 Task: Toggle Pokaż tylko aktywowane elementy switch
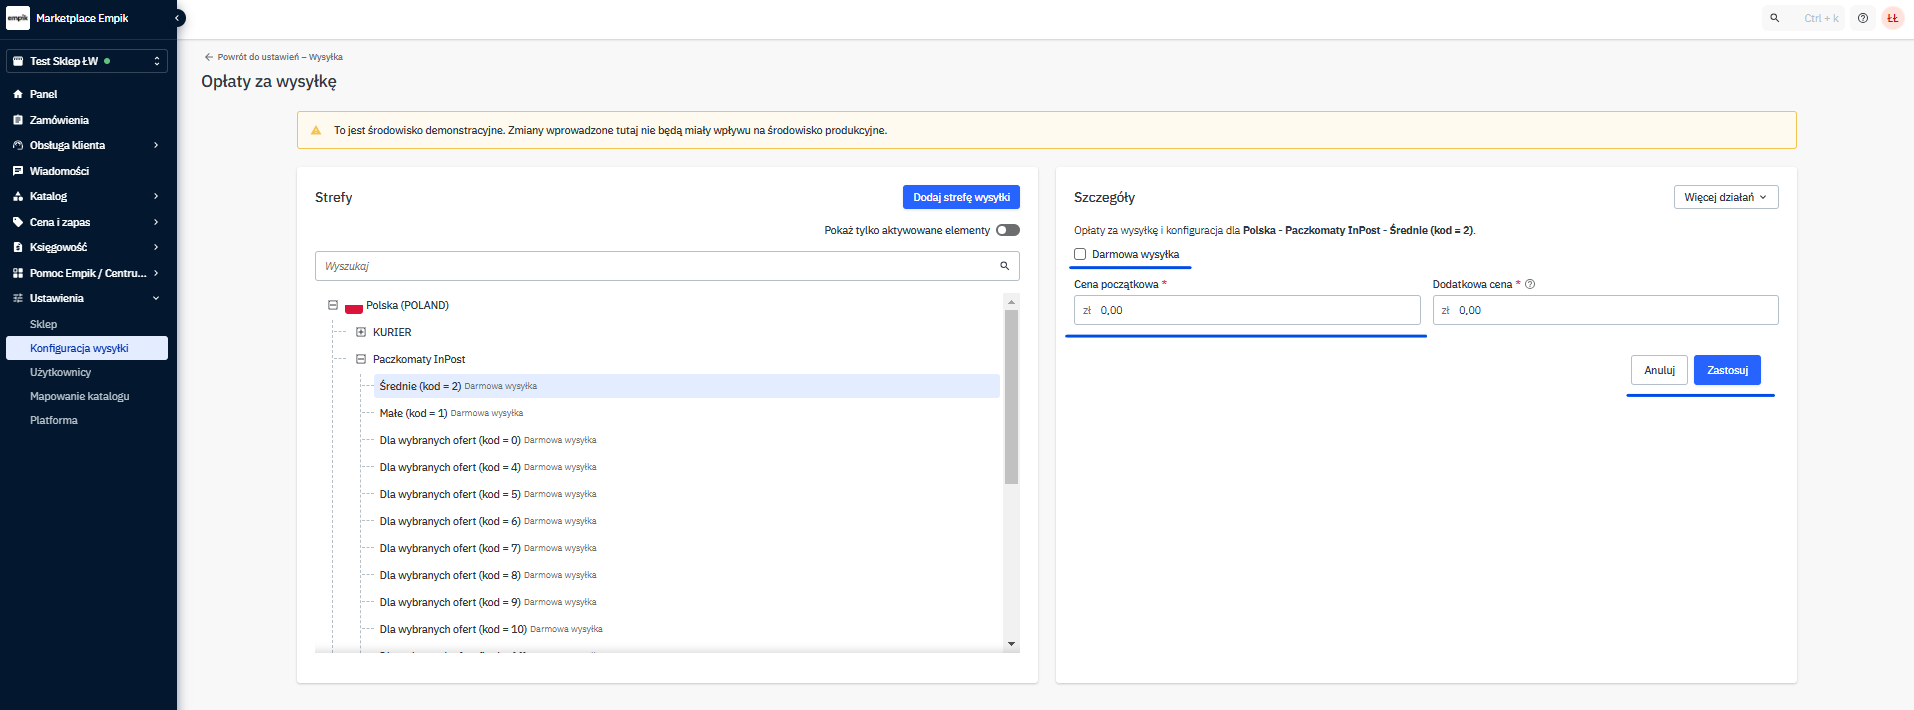click(x=1008, y=230)
